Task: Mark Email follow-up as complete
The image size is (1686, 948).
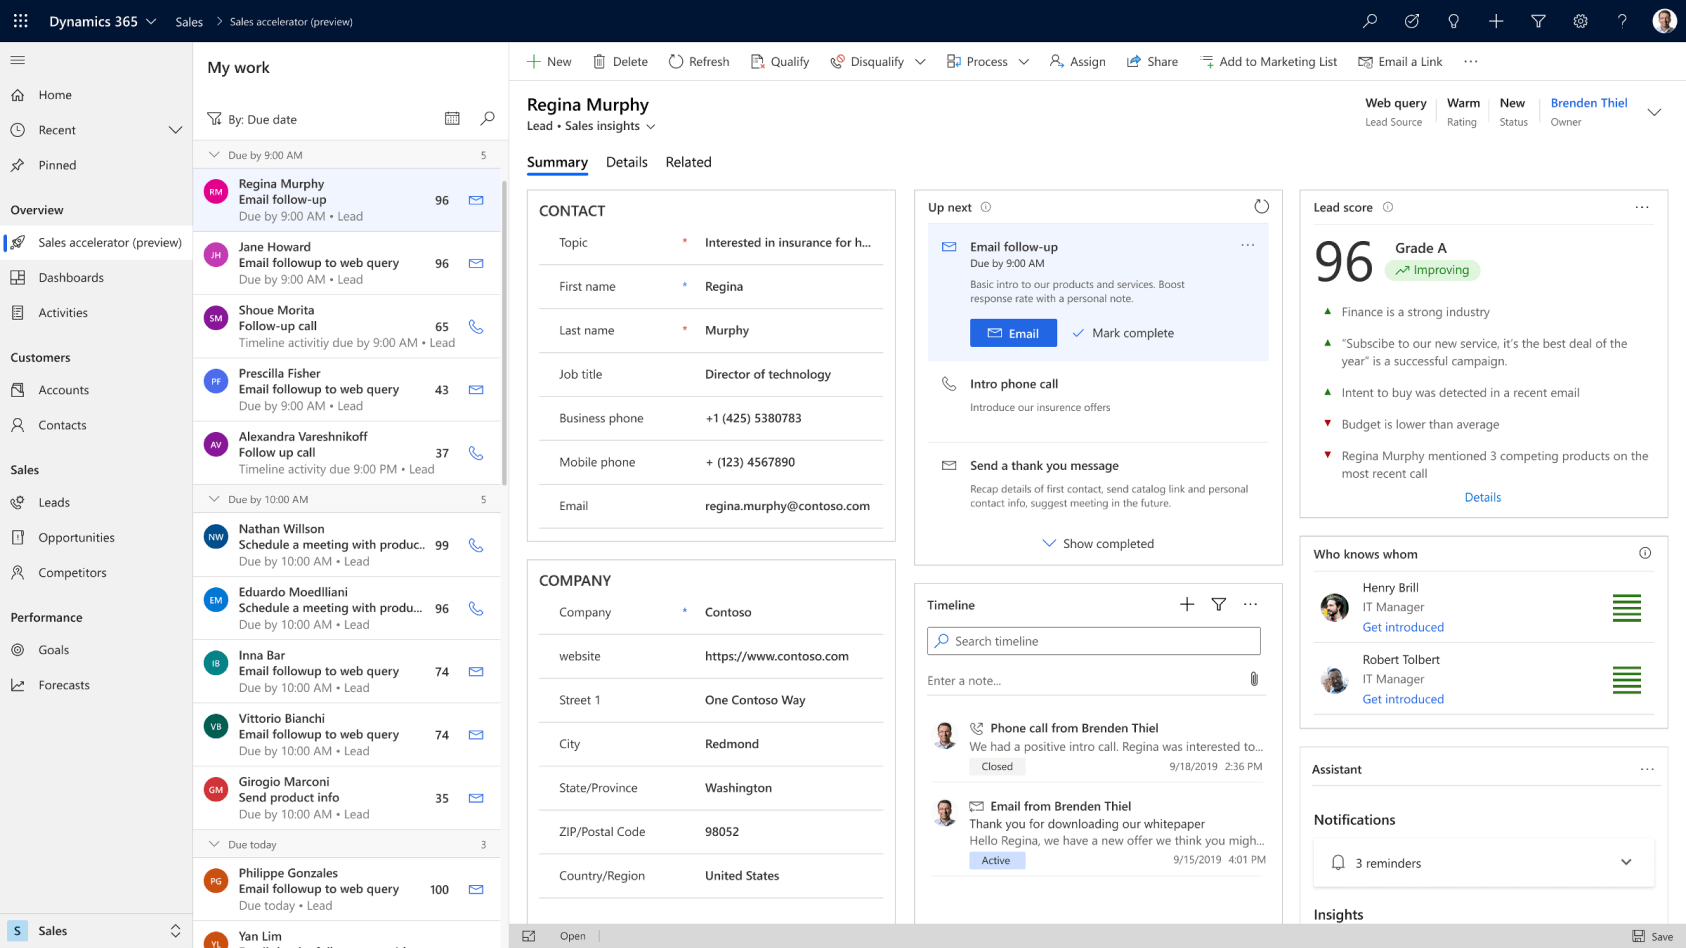Action: [x=1122, y=333]
